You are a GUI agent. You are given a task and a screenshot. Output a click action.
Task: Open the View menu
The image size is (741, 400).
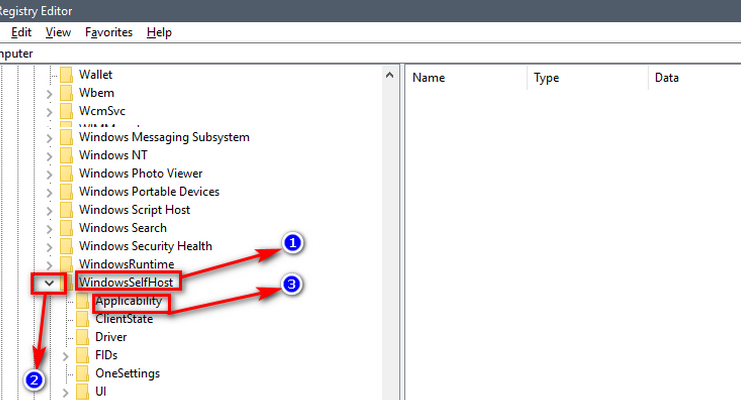pos(58,32)
